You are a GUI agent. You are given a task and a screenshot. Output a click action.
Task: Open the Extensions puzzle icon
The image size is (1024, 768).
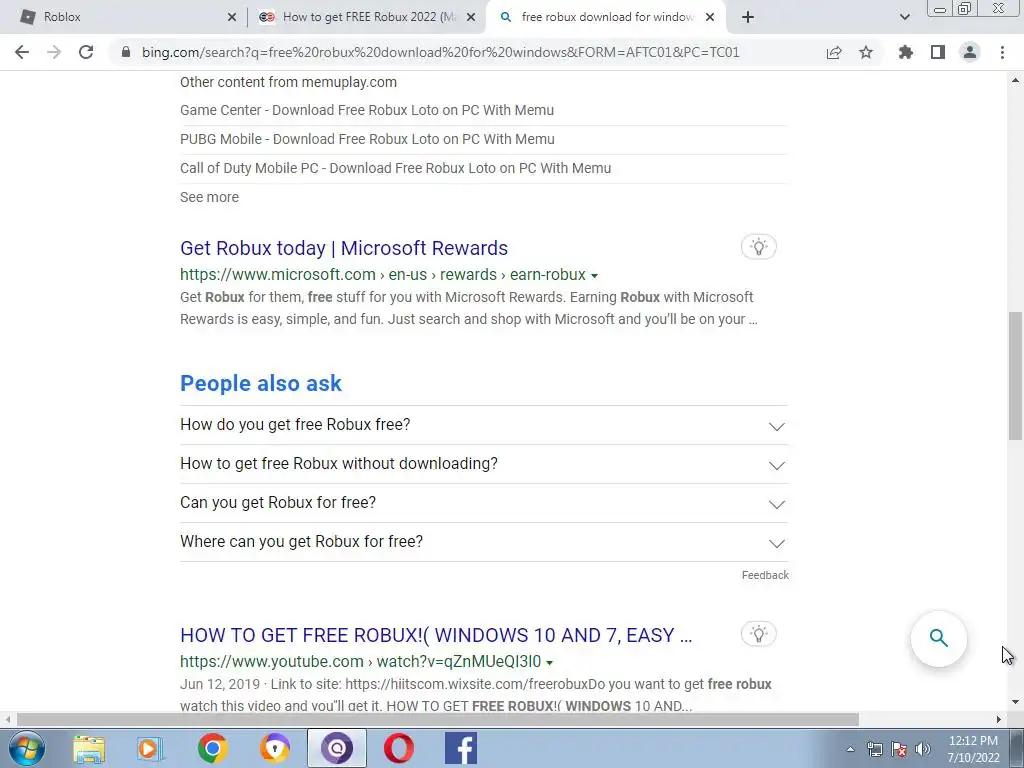point(905,52)
